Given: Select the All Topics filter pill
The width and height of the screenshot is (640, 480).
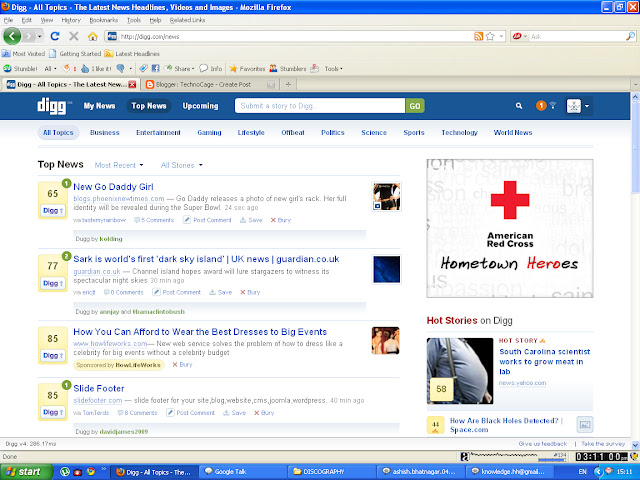Looking at the screenshot, I should 58,132.
